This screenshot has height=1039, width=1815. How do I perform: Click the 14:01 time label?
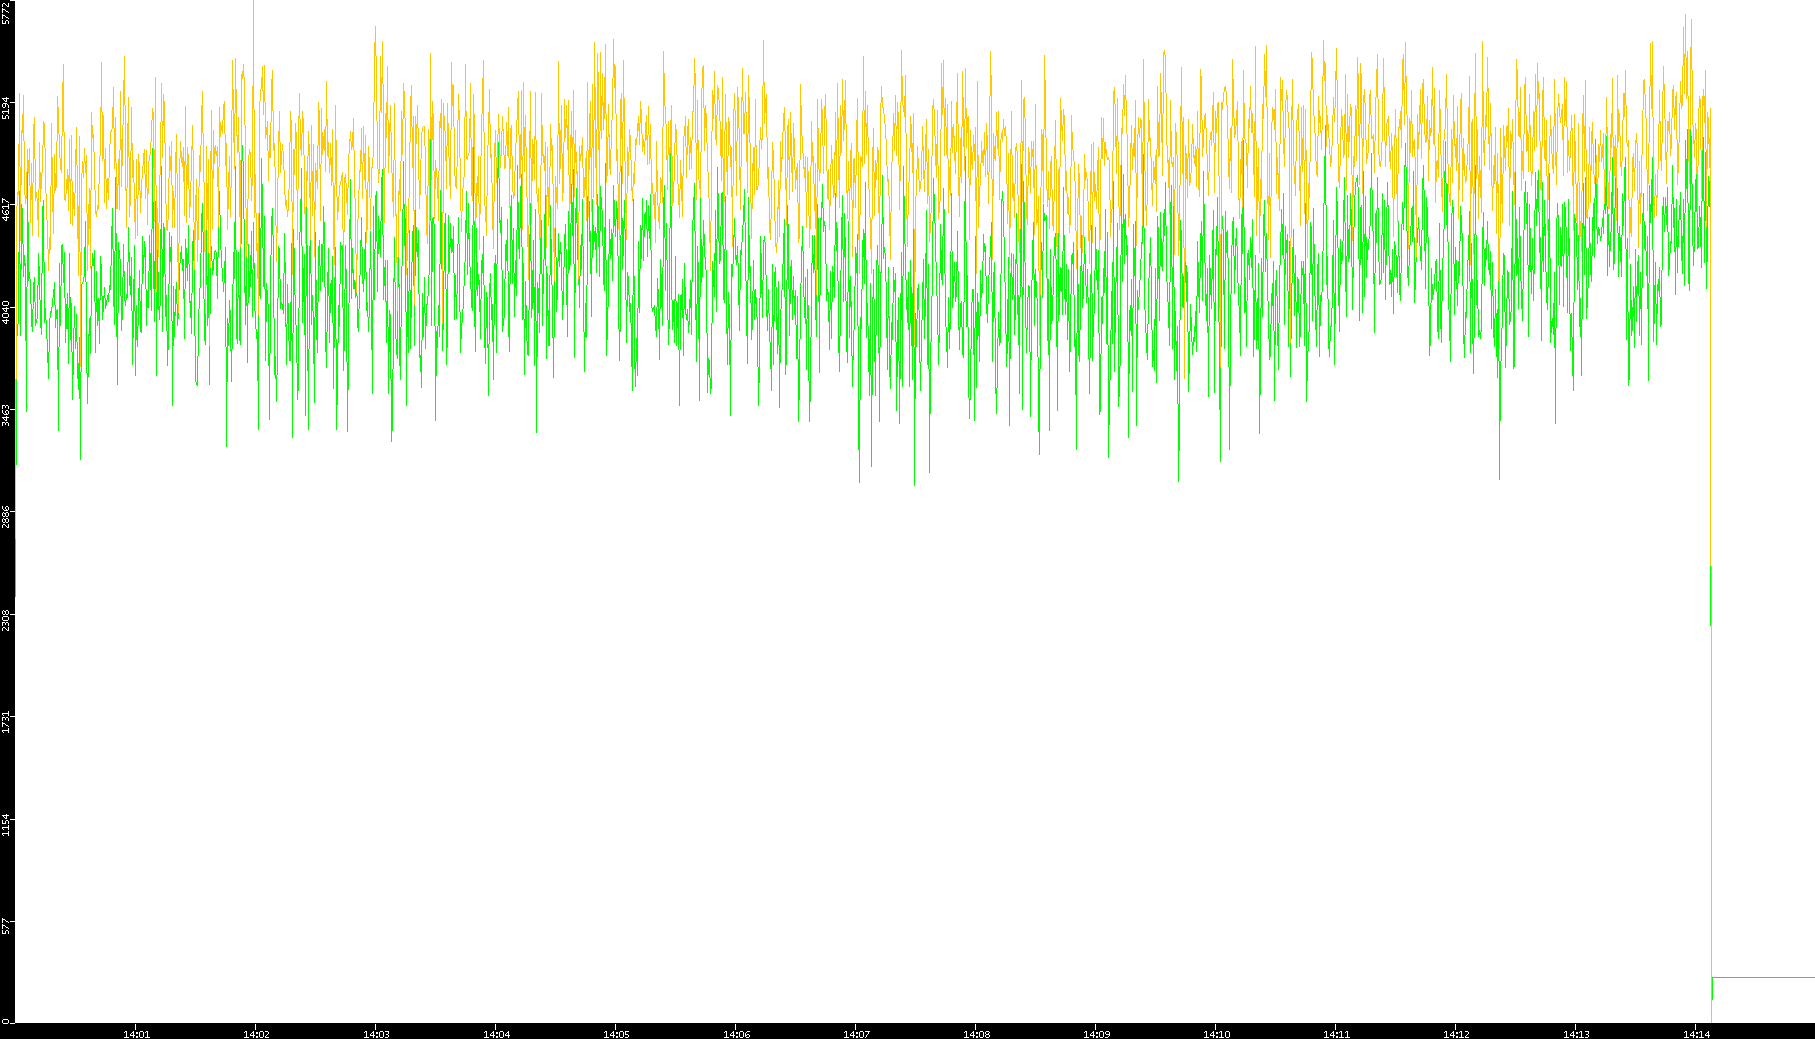136,1034
